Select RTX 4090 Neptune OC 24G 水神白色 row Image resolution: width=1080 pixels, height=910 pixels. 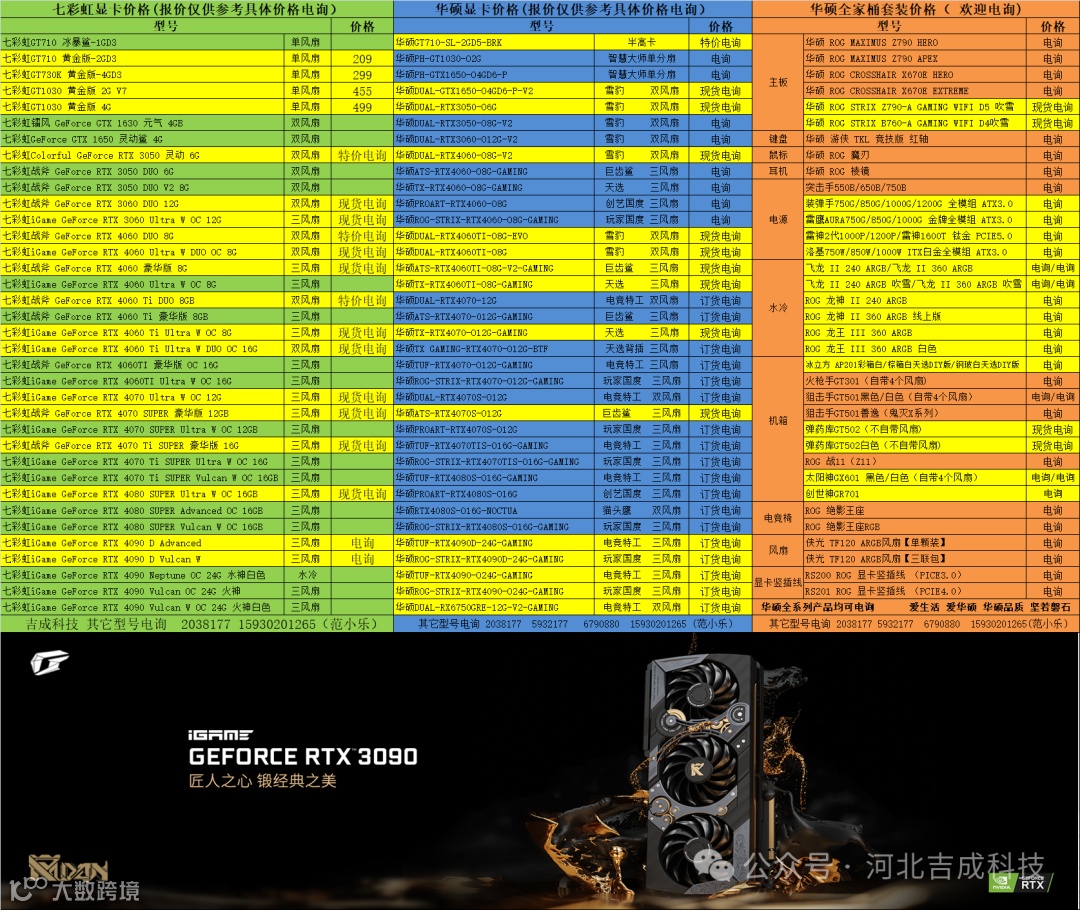pyautogui.click(x=196, y=575)
